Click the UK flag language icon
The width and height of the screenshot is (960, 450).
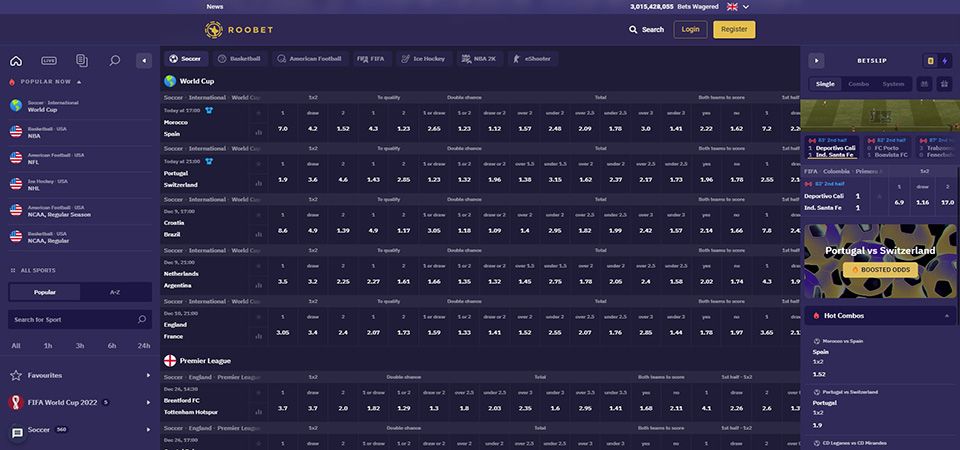coord(732,7)
